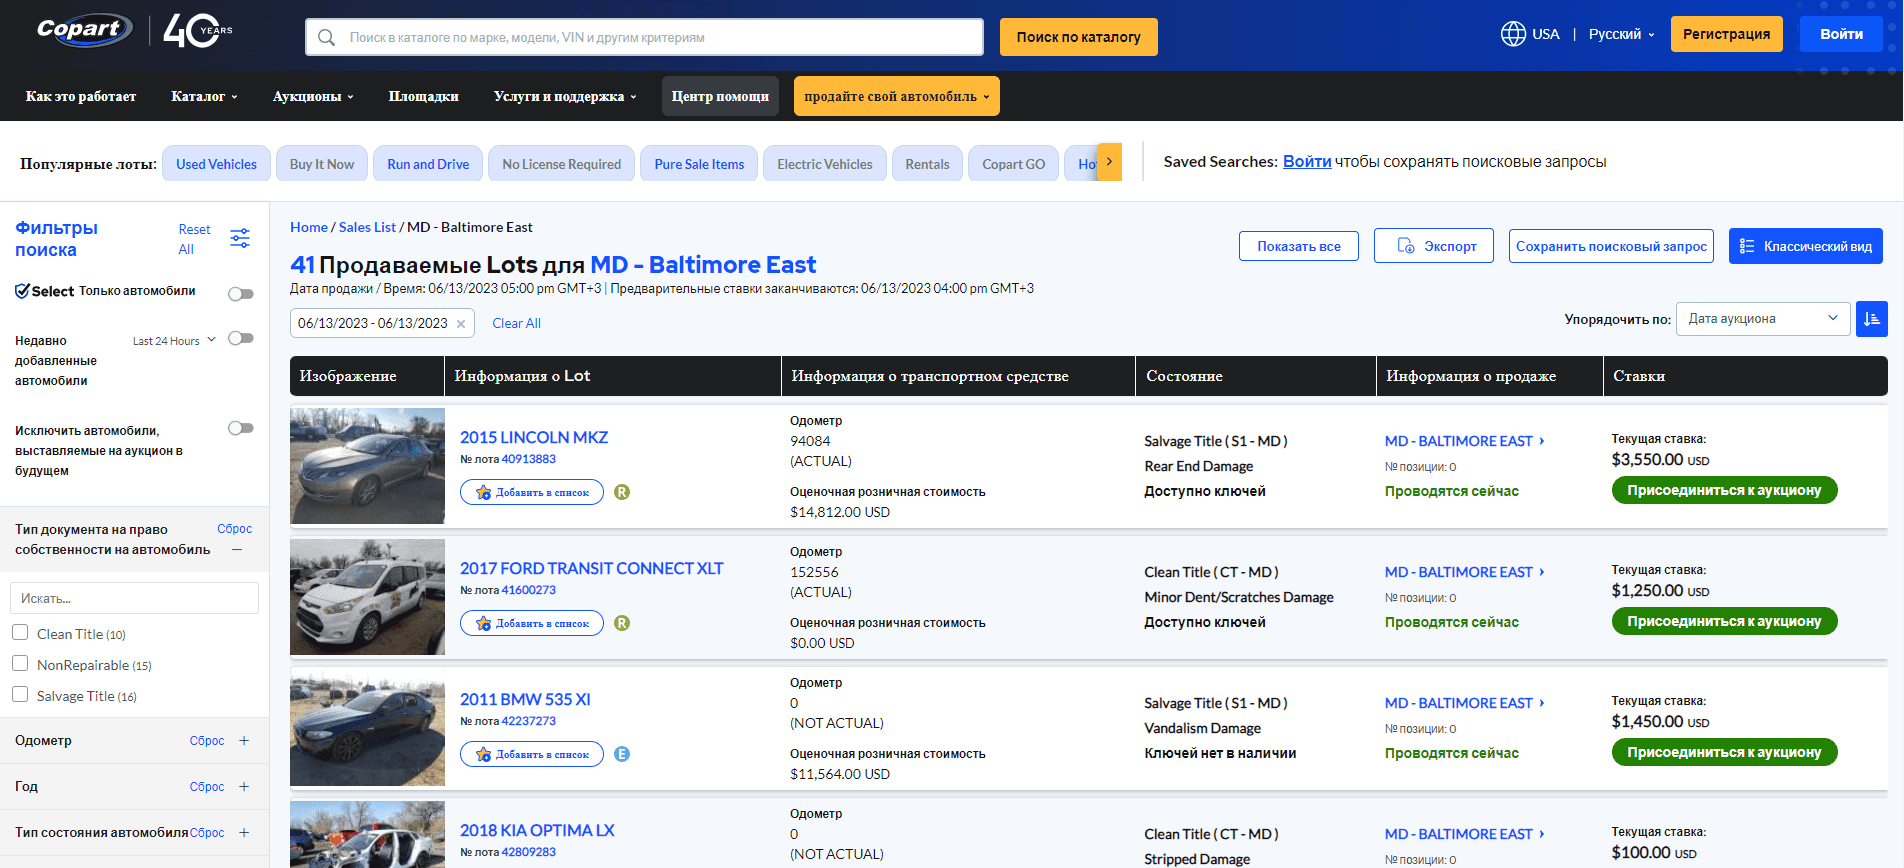1904x868 pixels.
Task: Remove the 06/13/2023 date filter chip
Action: 461,324
